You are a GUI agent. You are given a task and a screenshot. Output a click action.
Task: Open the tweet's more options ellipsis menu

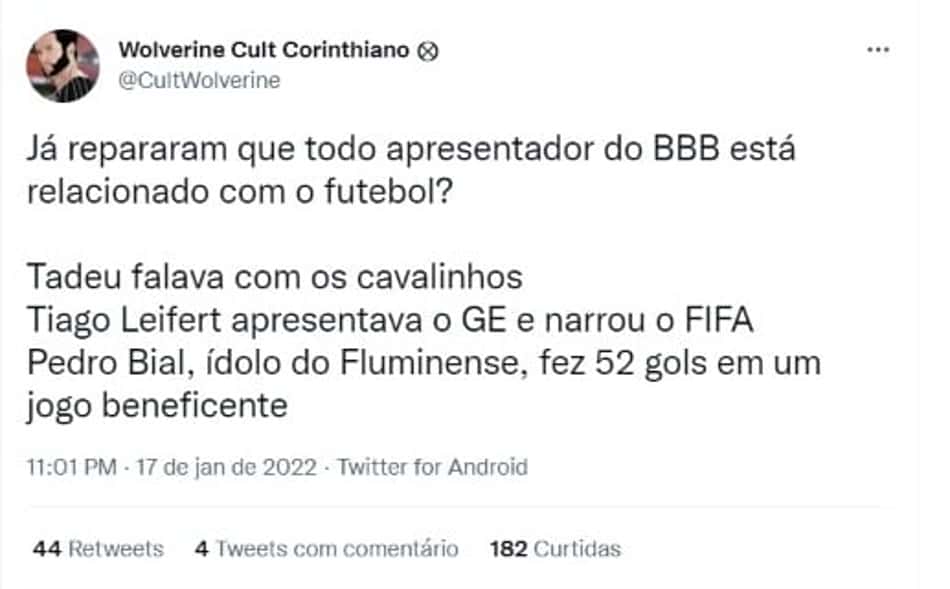(878, 50)
